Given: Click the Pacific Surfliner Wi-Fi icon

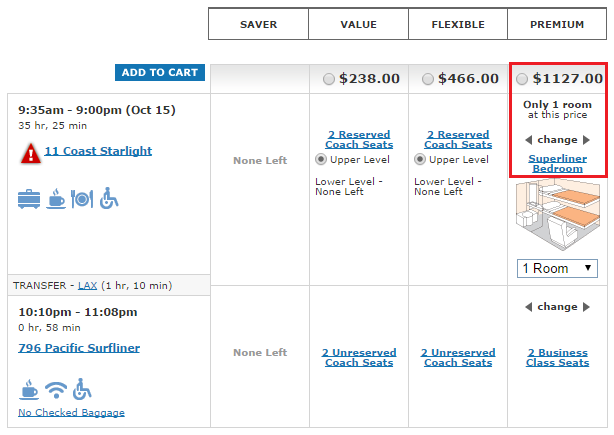Looking at the screenshot, I should (56, 389).
